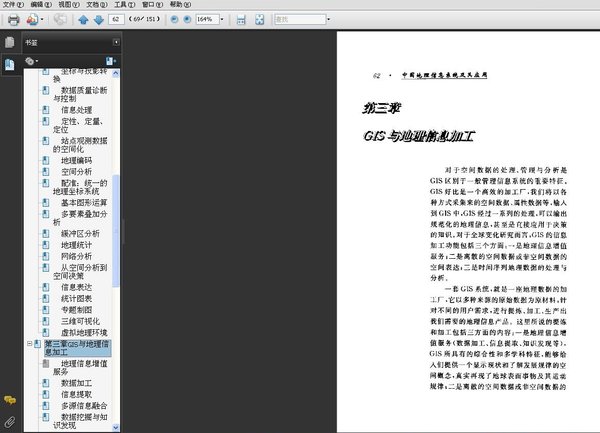Click the full-page fit icon
The width and height of the screenshot is (600, 433).
pyautogui.click(x=259, y=19)
